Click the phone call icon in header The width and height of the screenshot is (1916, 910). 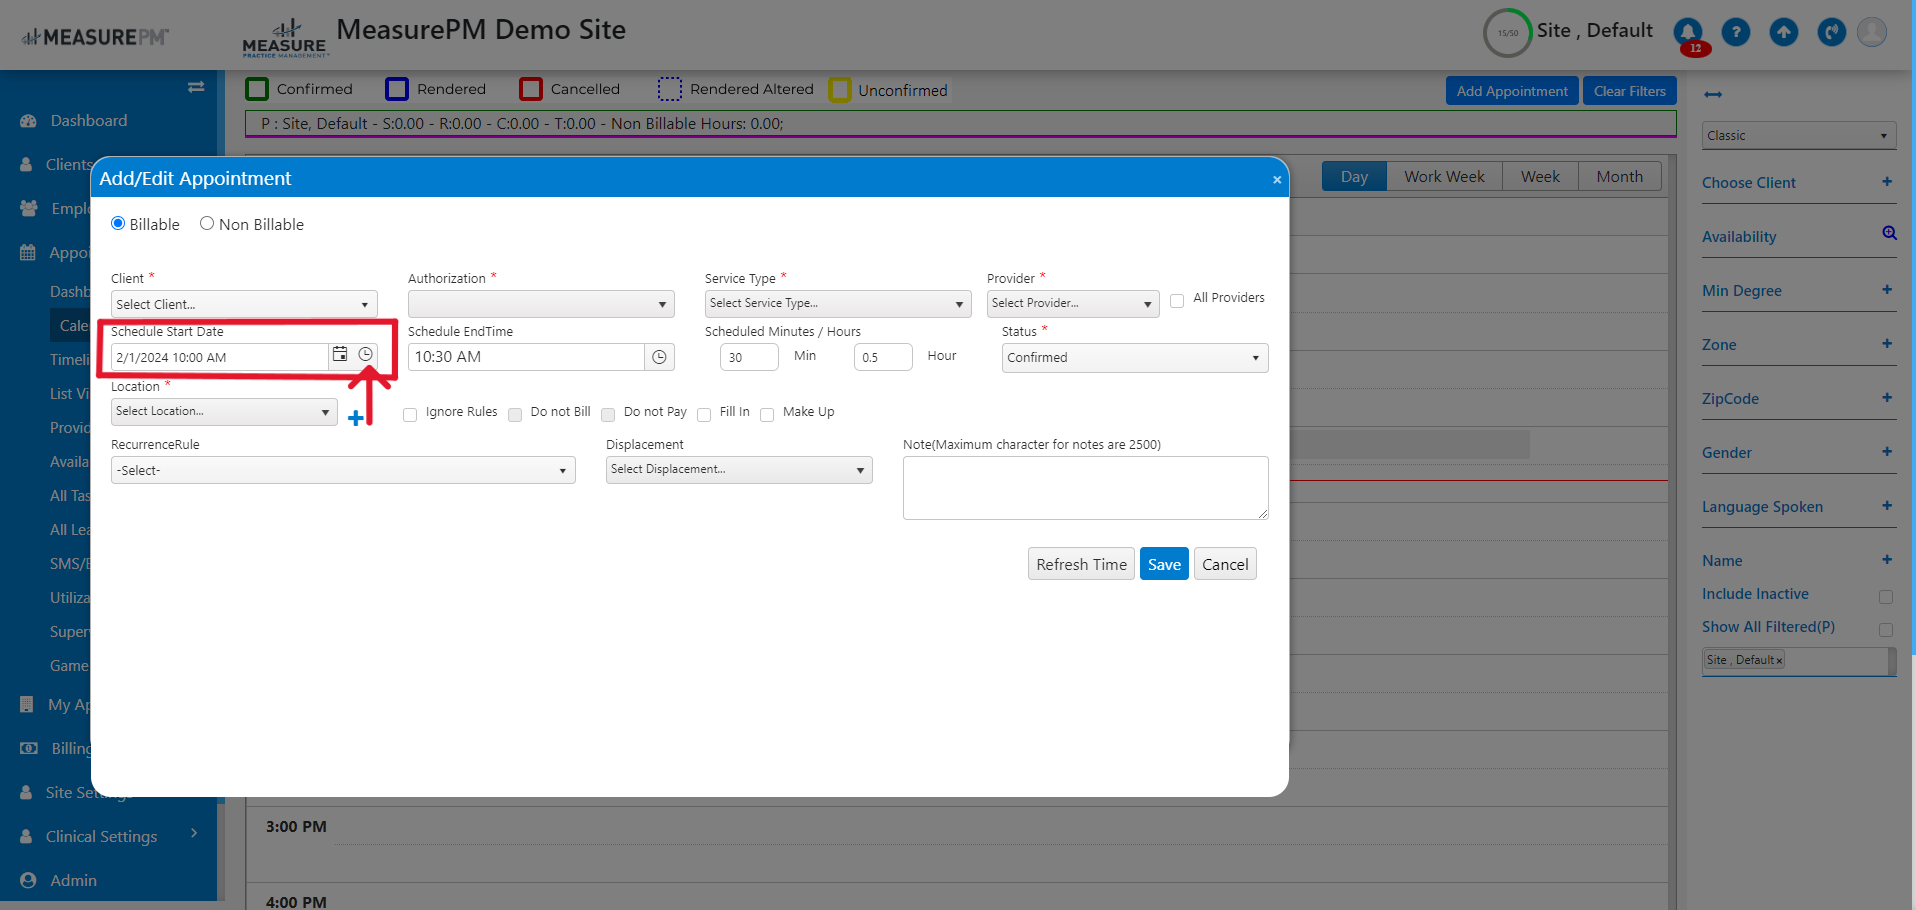(x=1832, y=33)
